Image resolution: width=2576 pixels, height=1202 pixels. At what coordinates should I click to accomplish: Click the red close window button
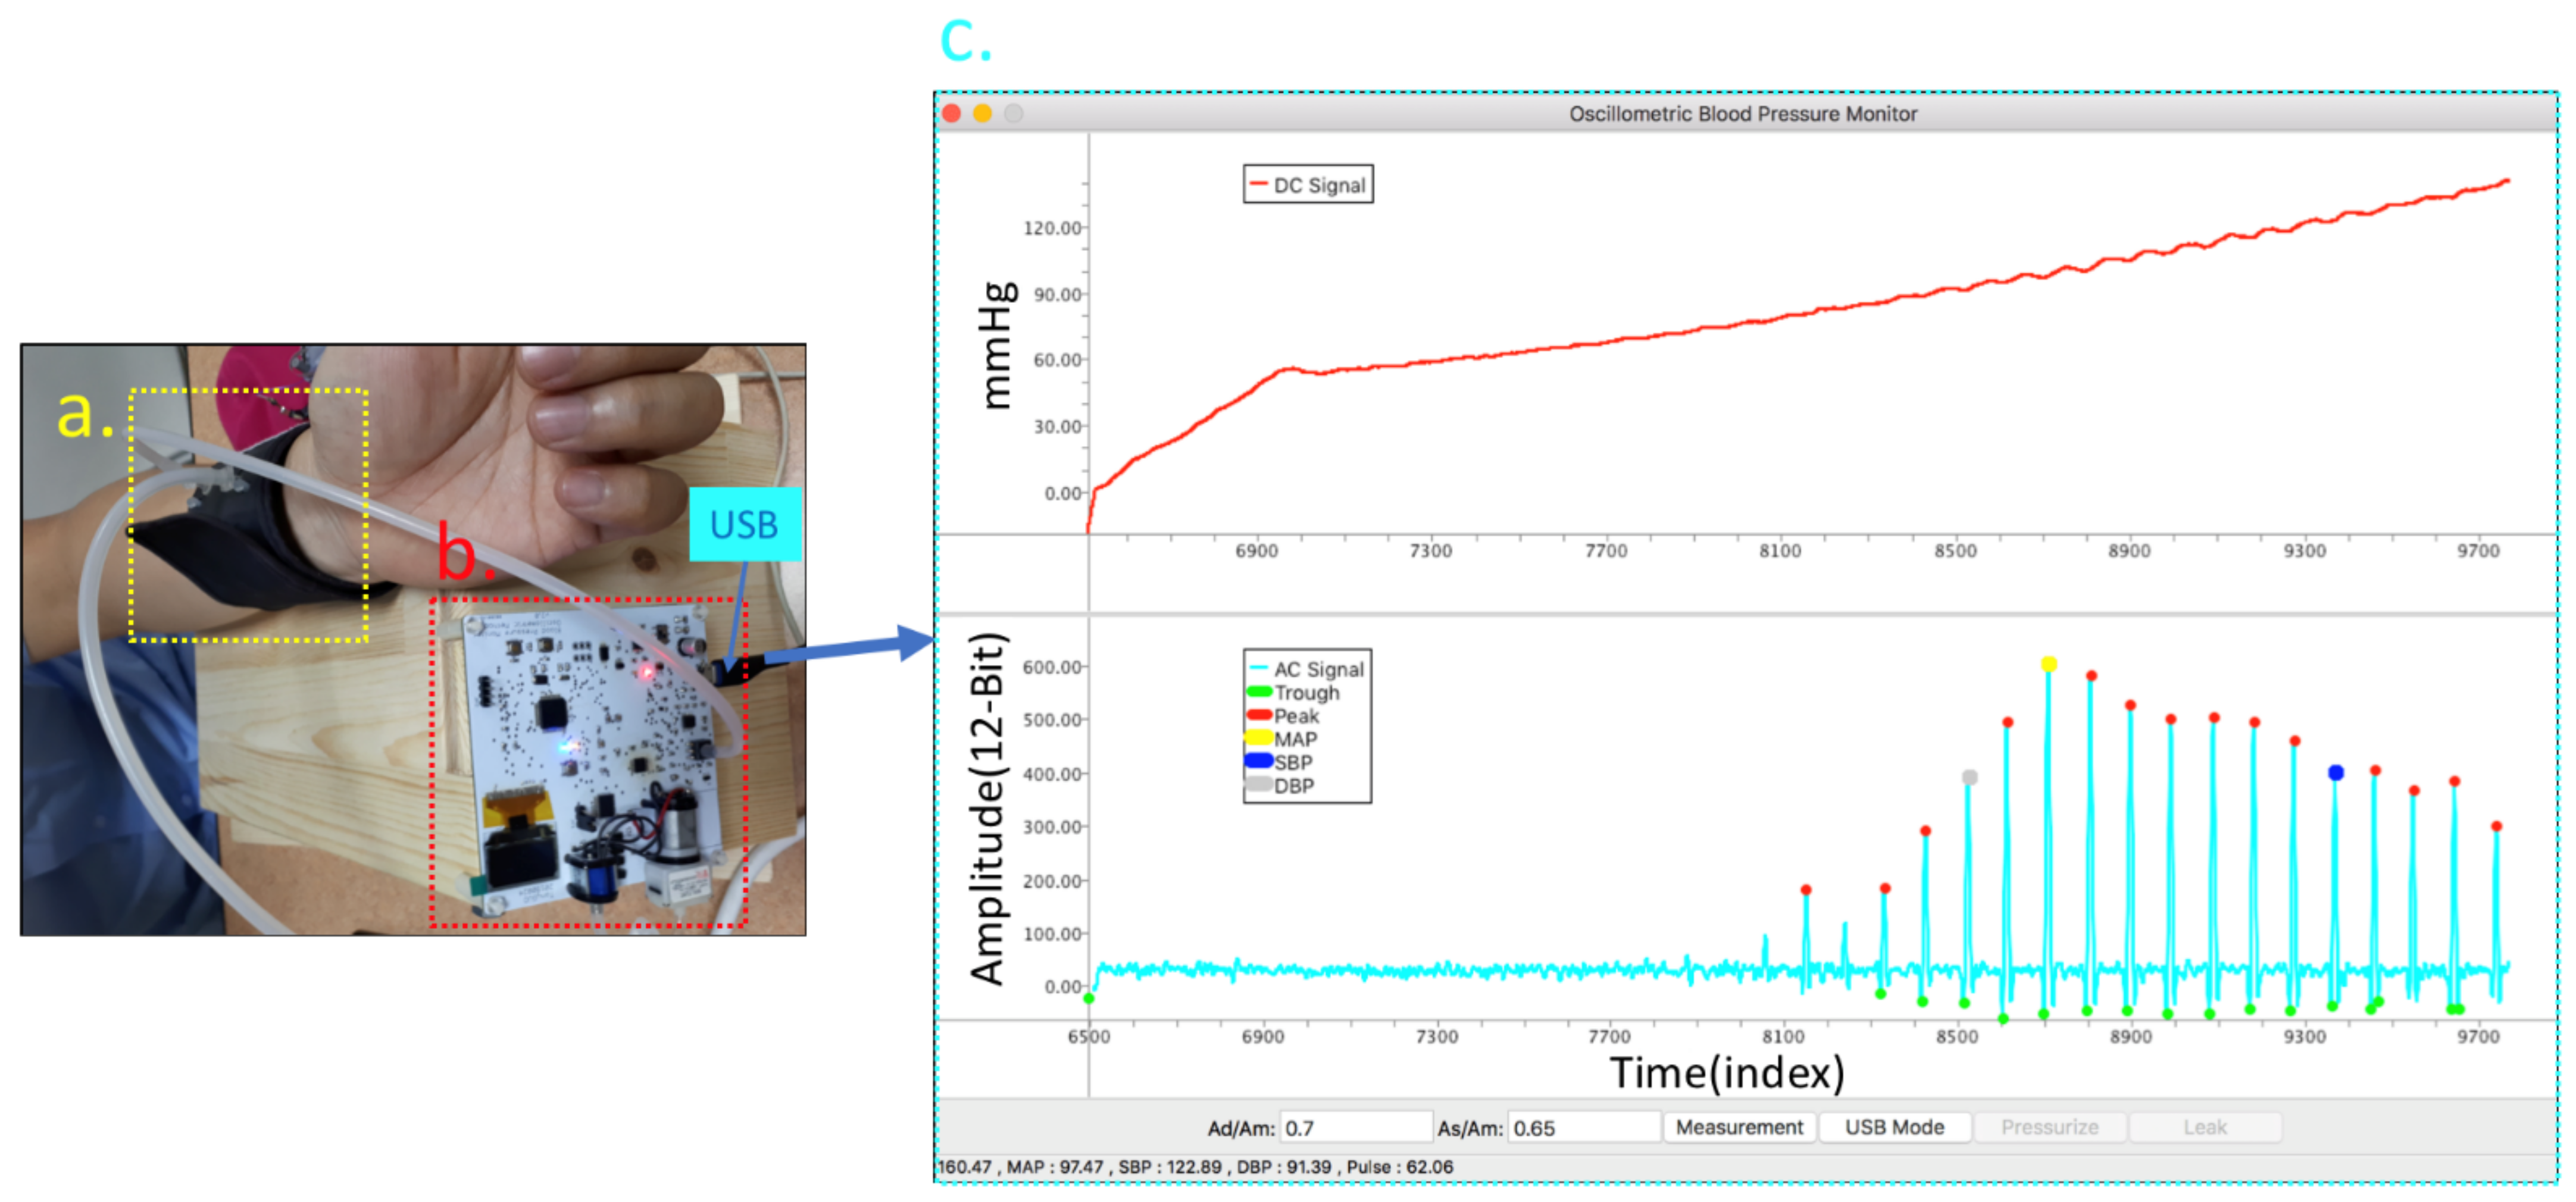[952, 114]
